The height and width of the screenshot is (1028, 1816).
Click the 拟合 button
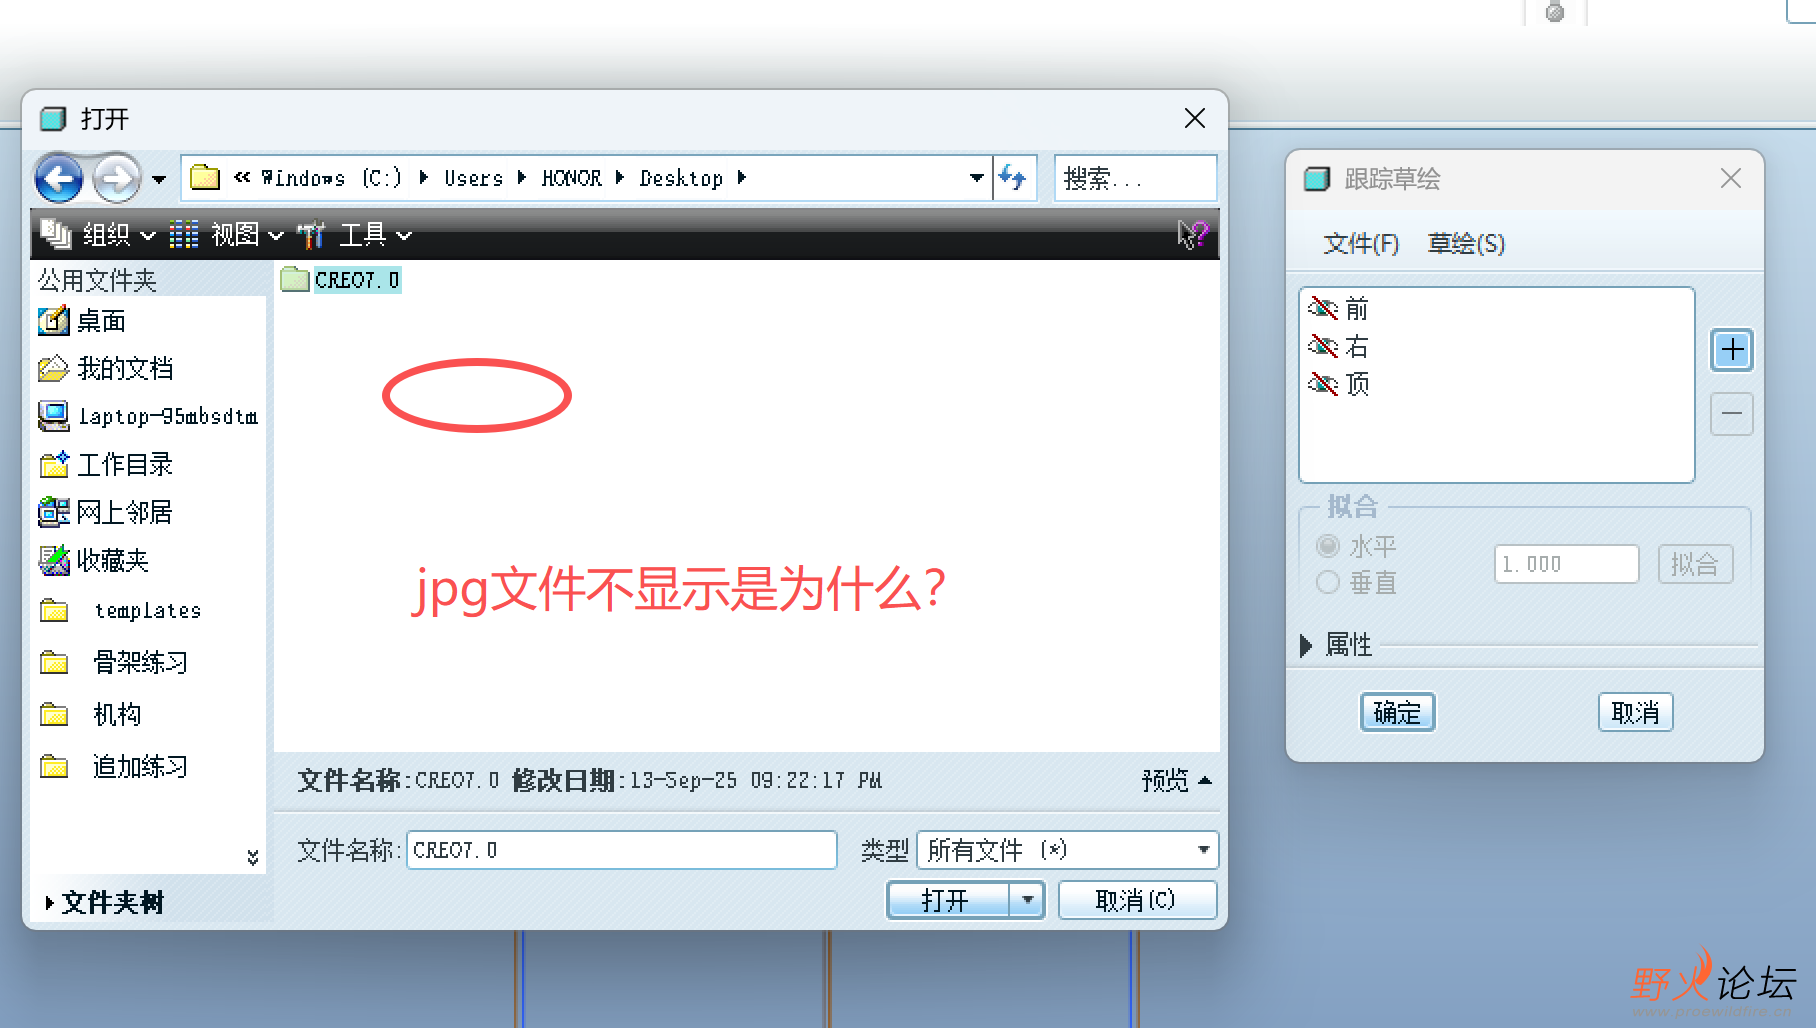1695,564
